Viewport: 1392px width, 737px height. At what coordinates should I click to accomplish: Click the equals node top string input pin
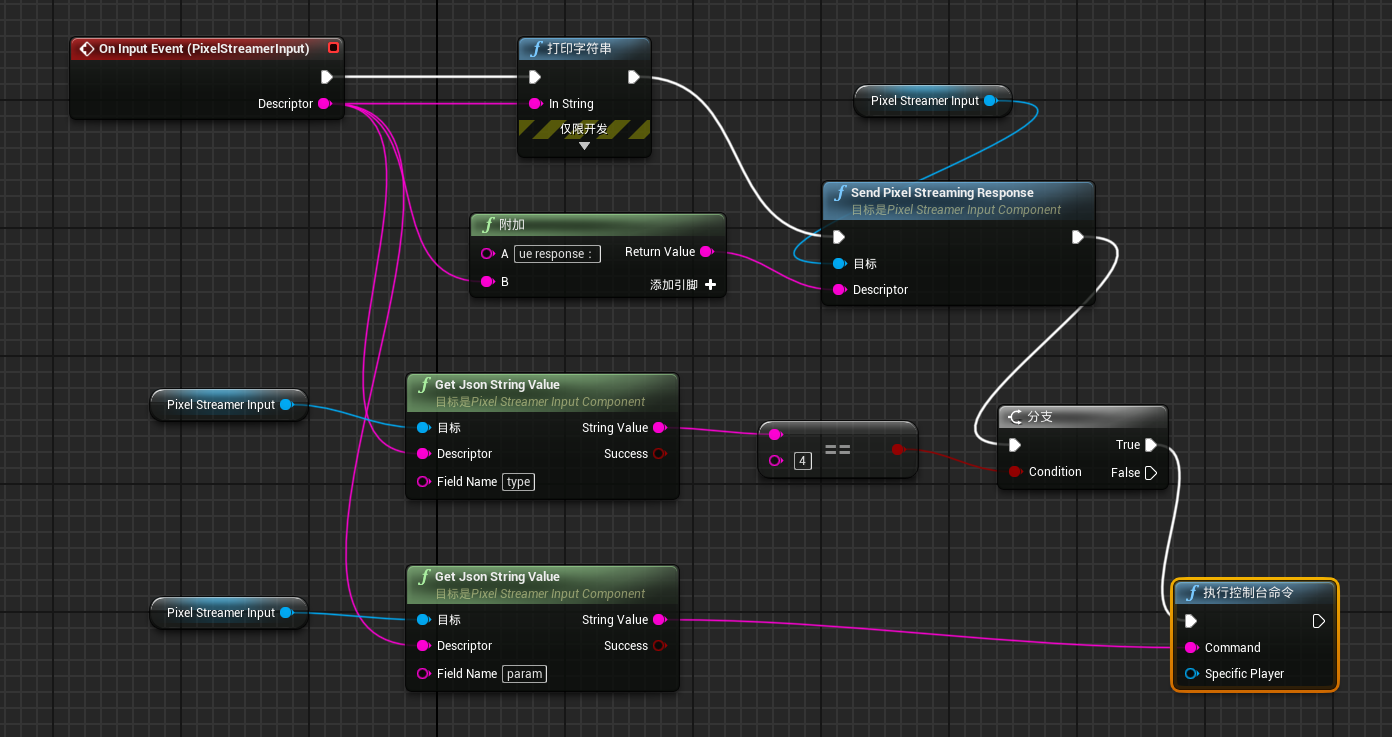pyautogui.click(x=776, y=435)
